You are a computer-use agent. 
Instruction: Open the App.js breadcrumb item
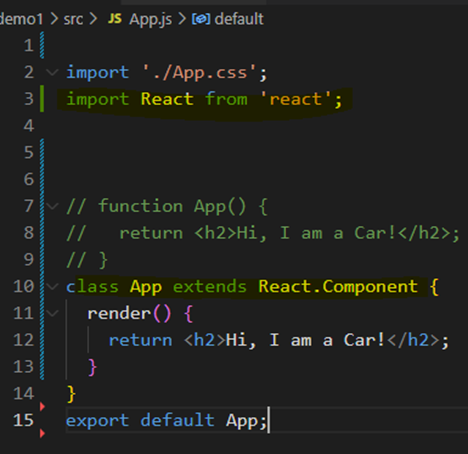pos(151,20)
